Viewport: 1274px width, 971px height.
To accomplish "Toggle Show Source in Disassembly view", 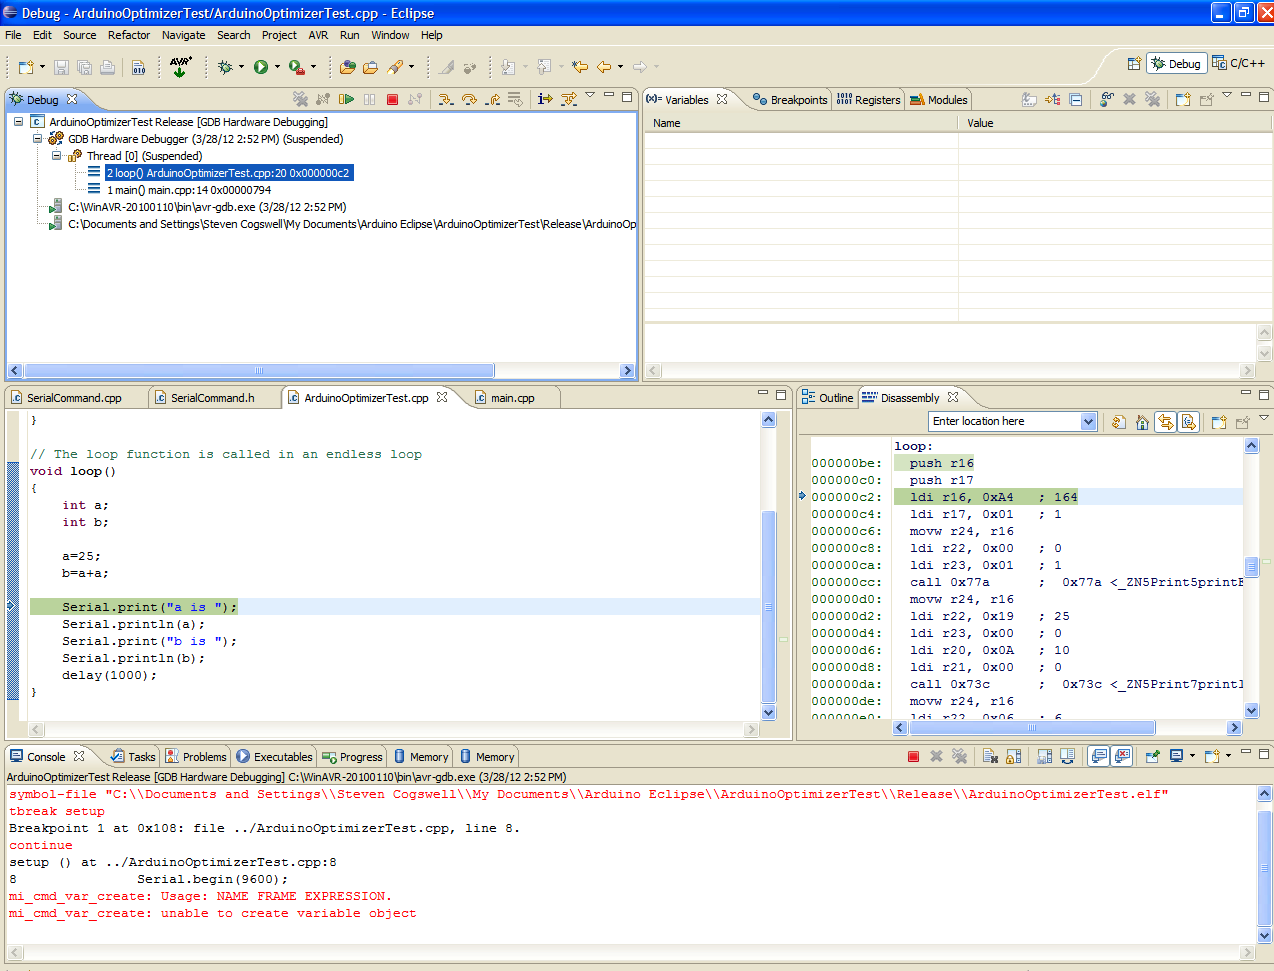I will click(1188, 422).
